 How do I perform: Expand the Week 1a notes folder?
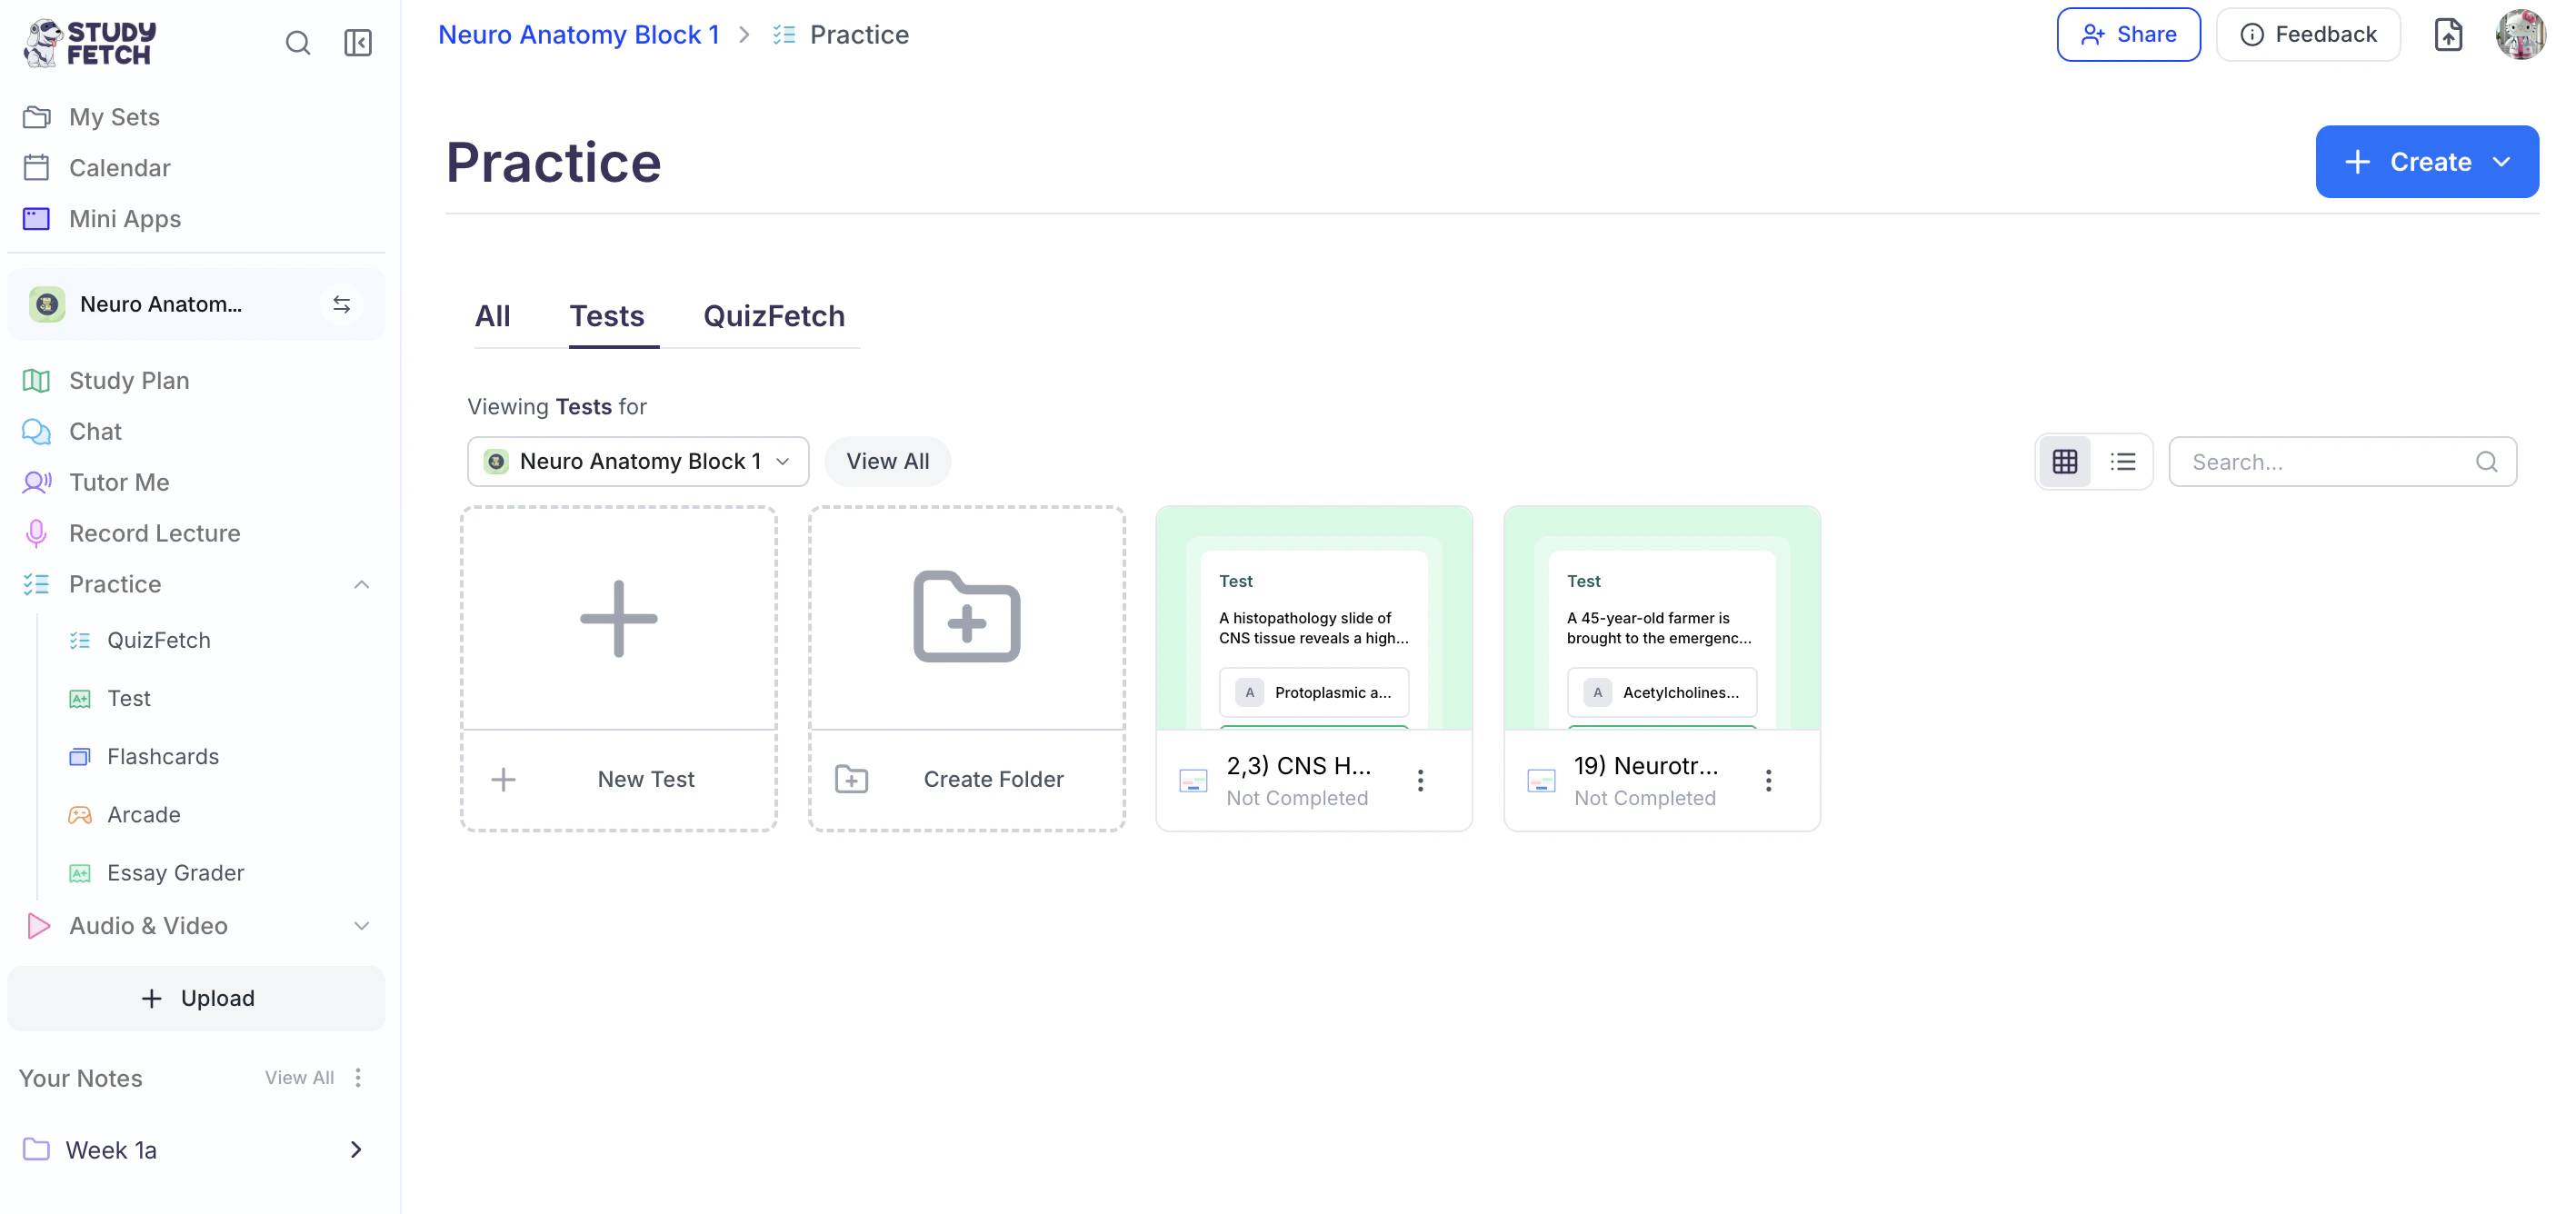(x=355, y=1149)
